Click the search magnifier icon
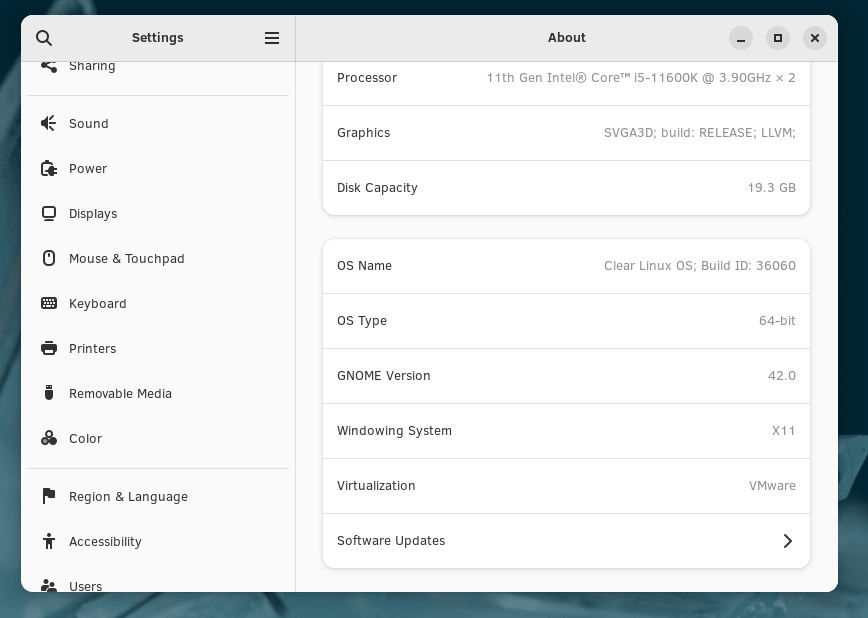 43,38
